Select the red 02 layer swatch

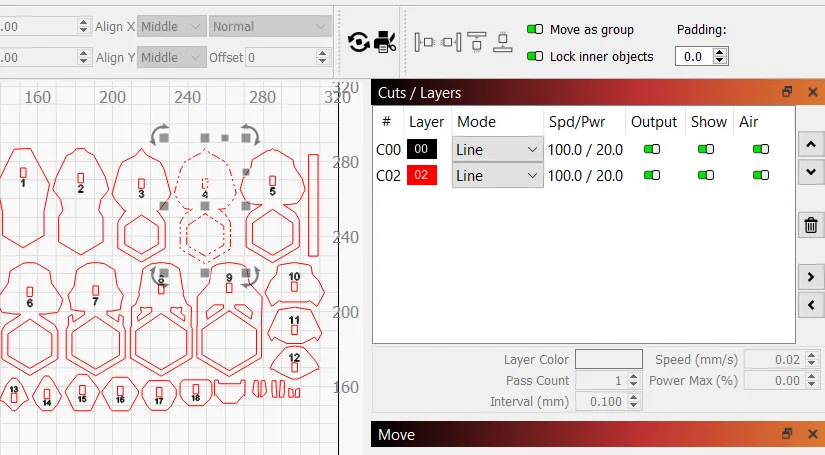point(421,175)
